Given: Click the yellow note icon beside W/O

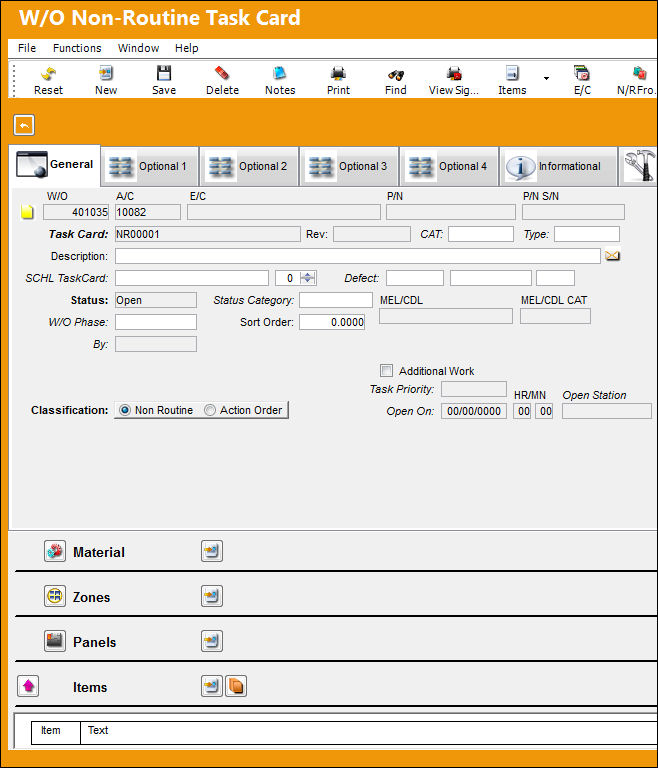Looking at the screenshot, I should point(27,212).
